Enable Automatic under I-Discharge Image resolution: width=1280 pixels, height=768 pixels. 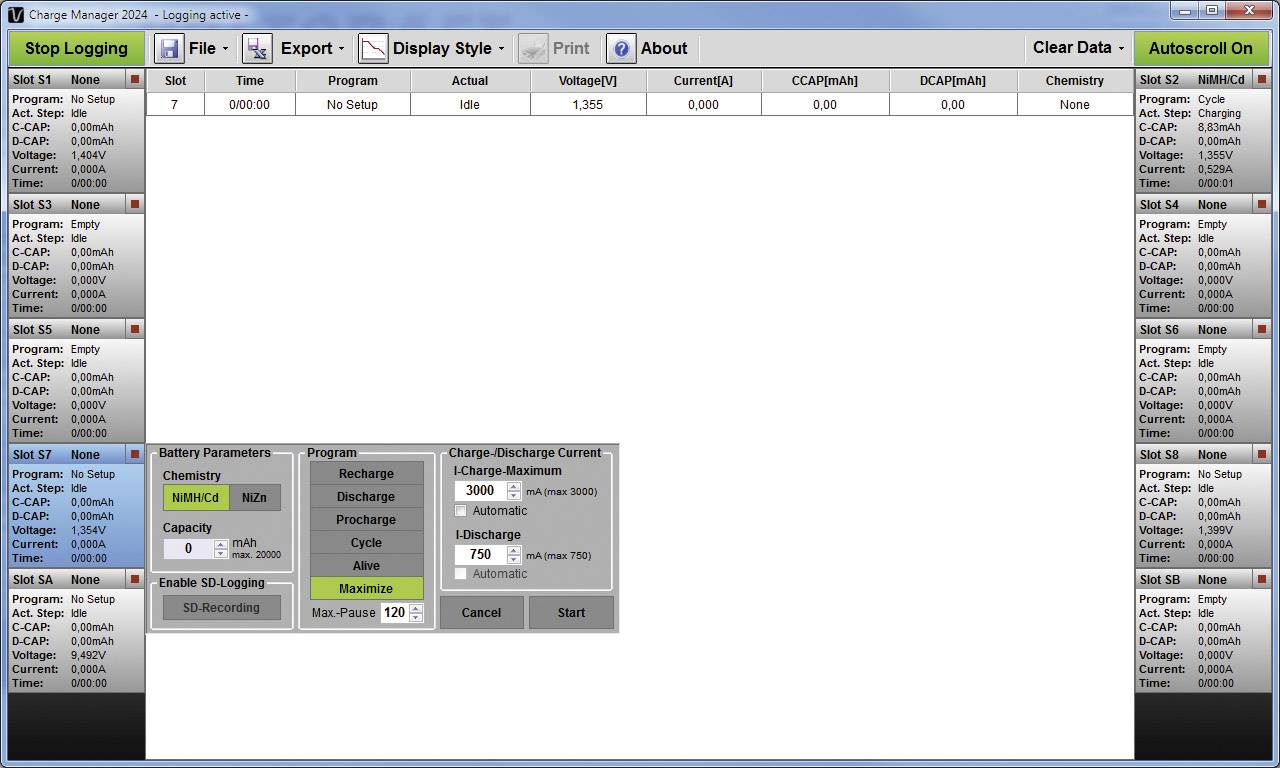point(461,574)
